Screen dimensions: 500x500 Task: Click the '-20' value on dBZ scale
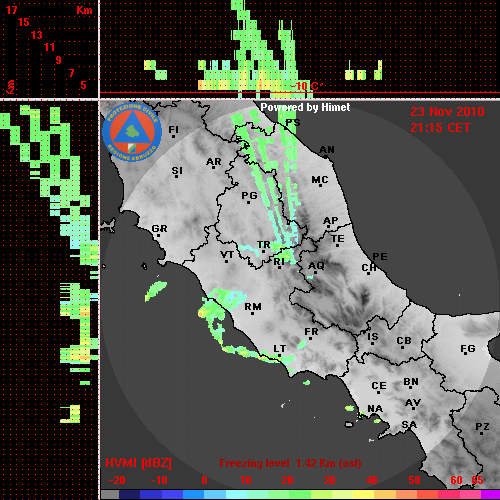pos(117,480)
